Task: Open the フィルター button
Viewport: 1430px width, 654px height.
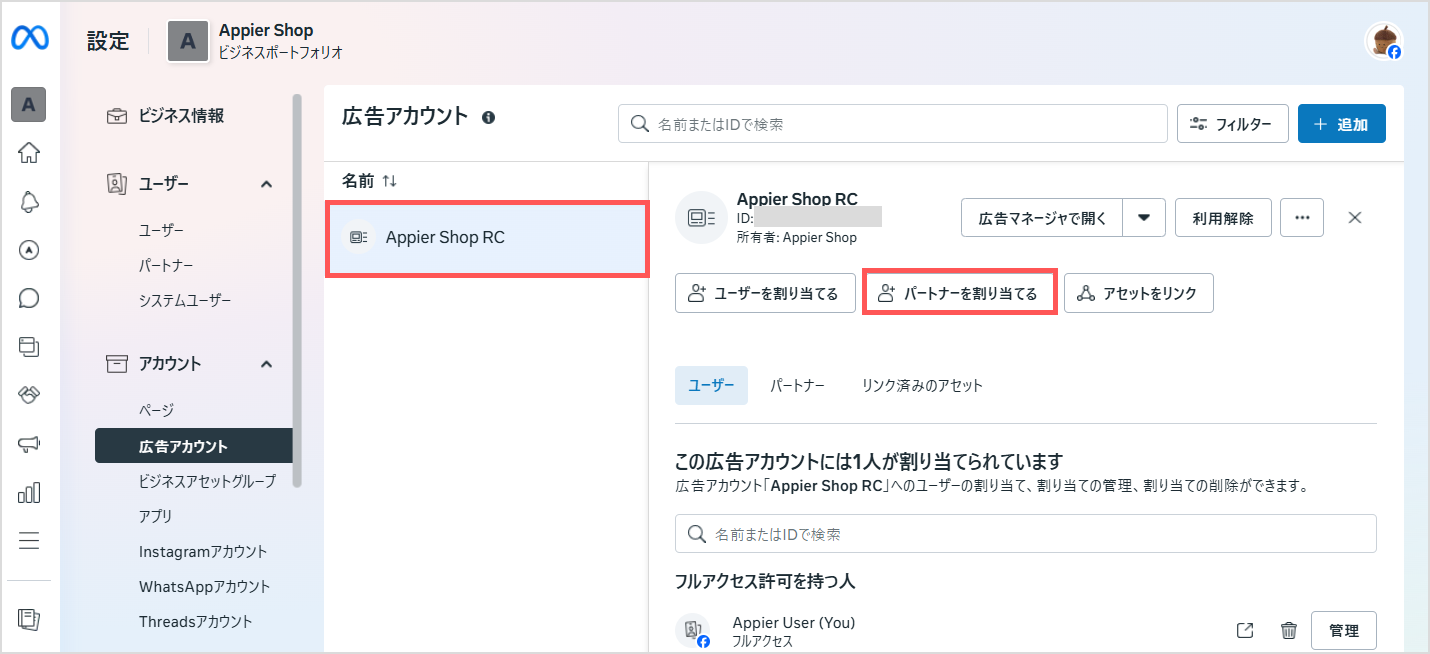Action: [1232, 124]
